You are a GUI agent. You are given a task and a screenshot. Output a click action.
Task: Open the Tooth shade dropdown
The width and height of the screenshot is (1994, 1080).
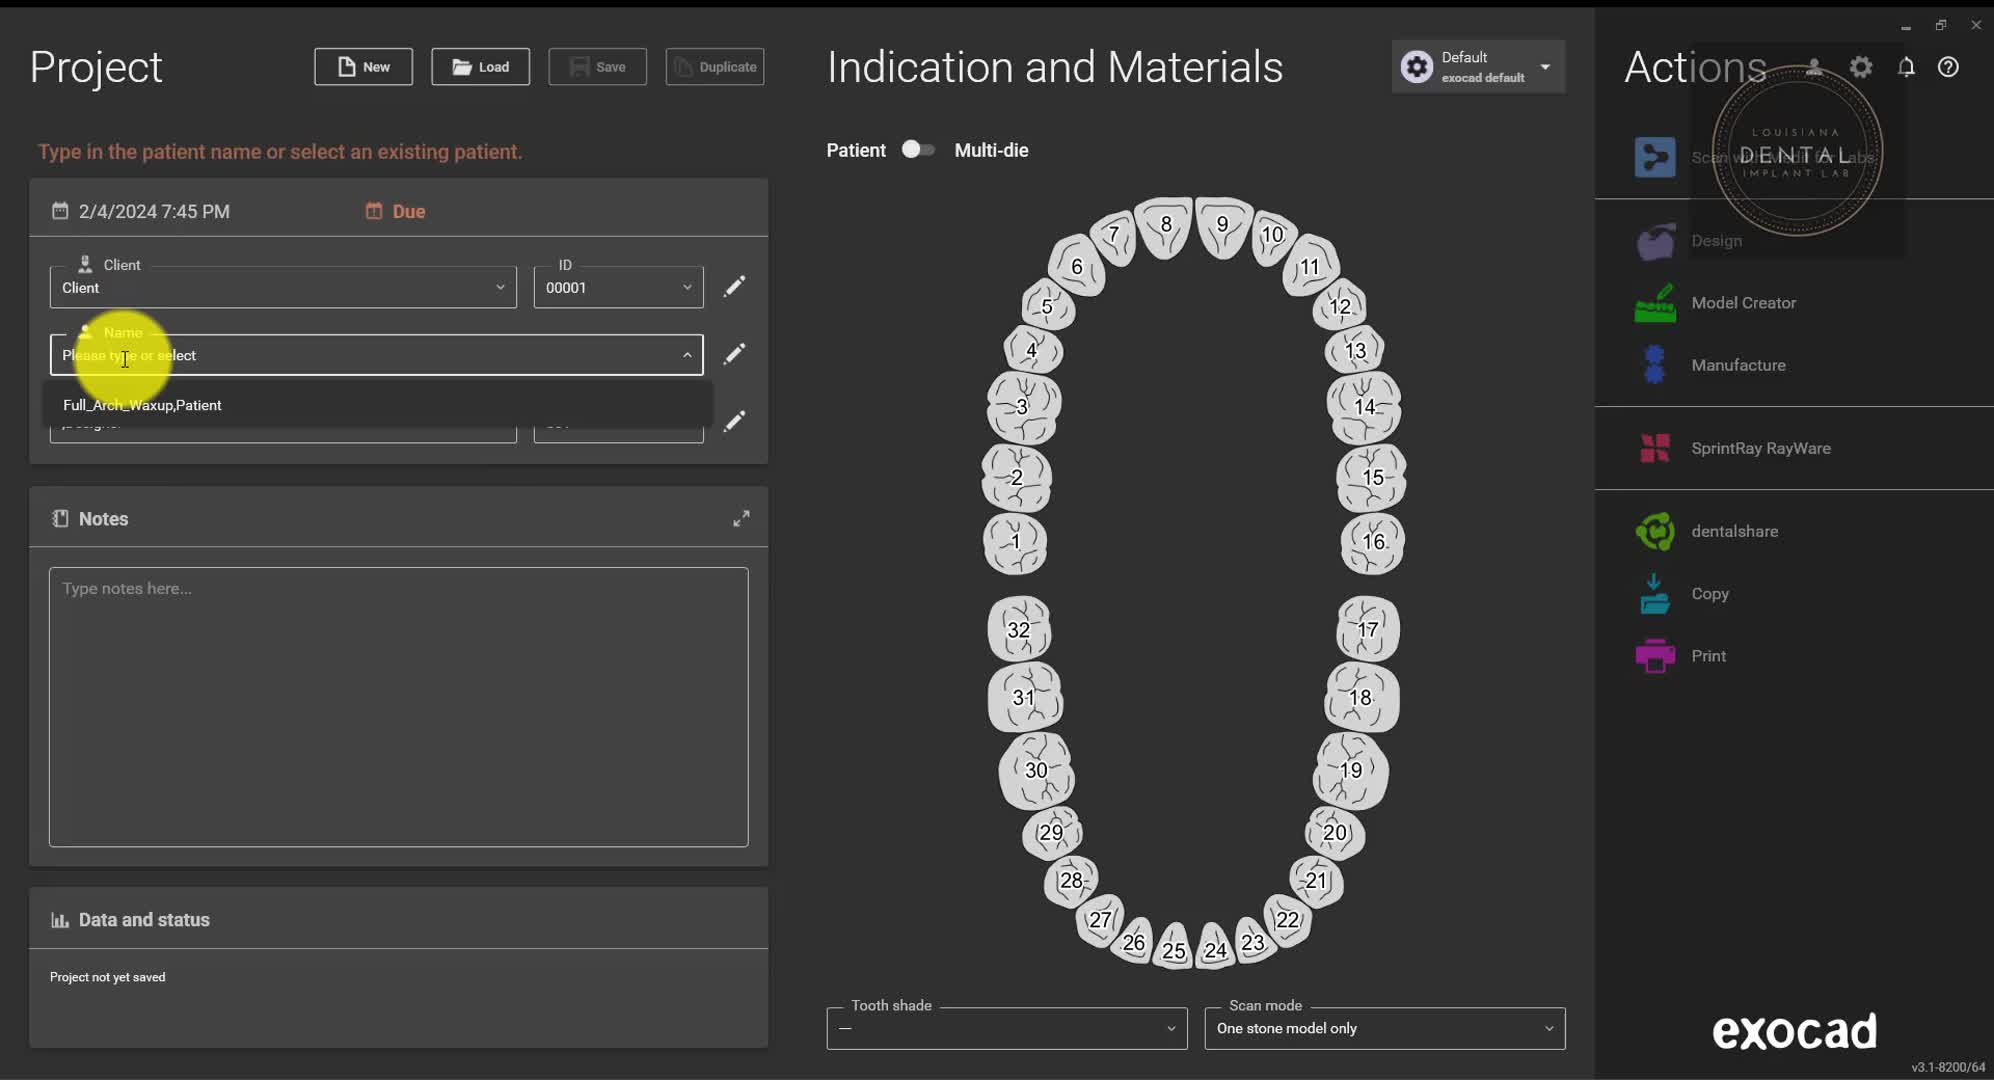1007,1028
